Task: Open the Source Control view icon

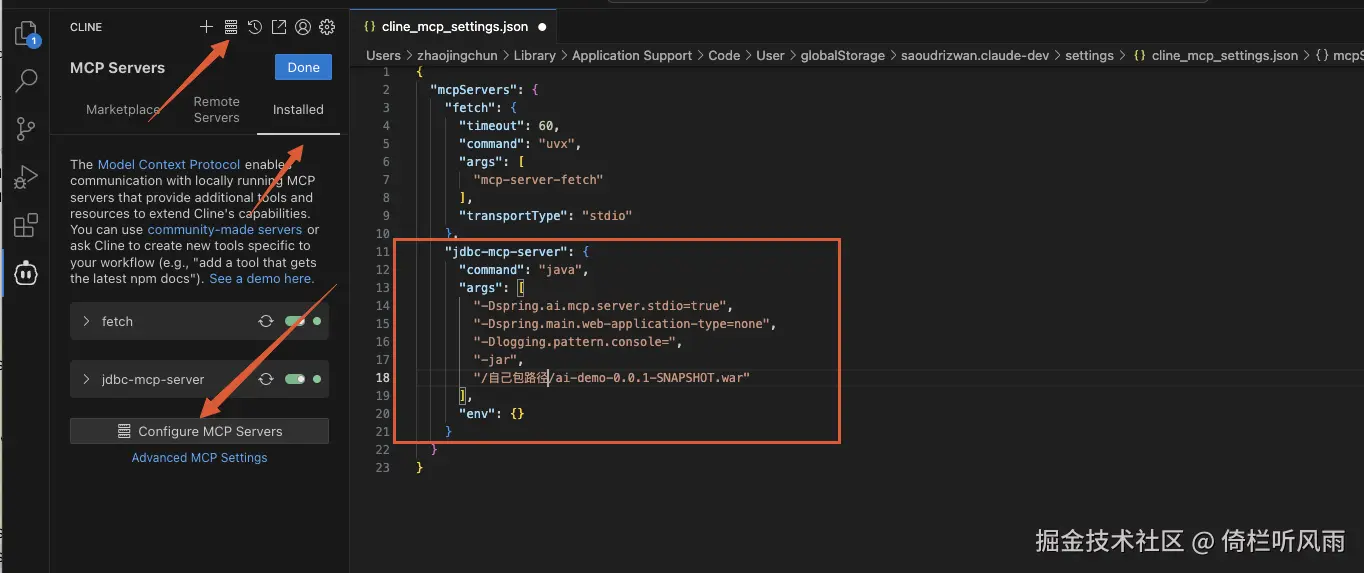Action: 26,128
